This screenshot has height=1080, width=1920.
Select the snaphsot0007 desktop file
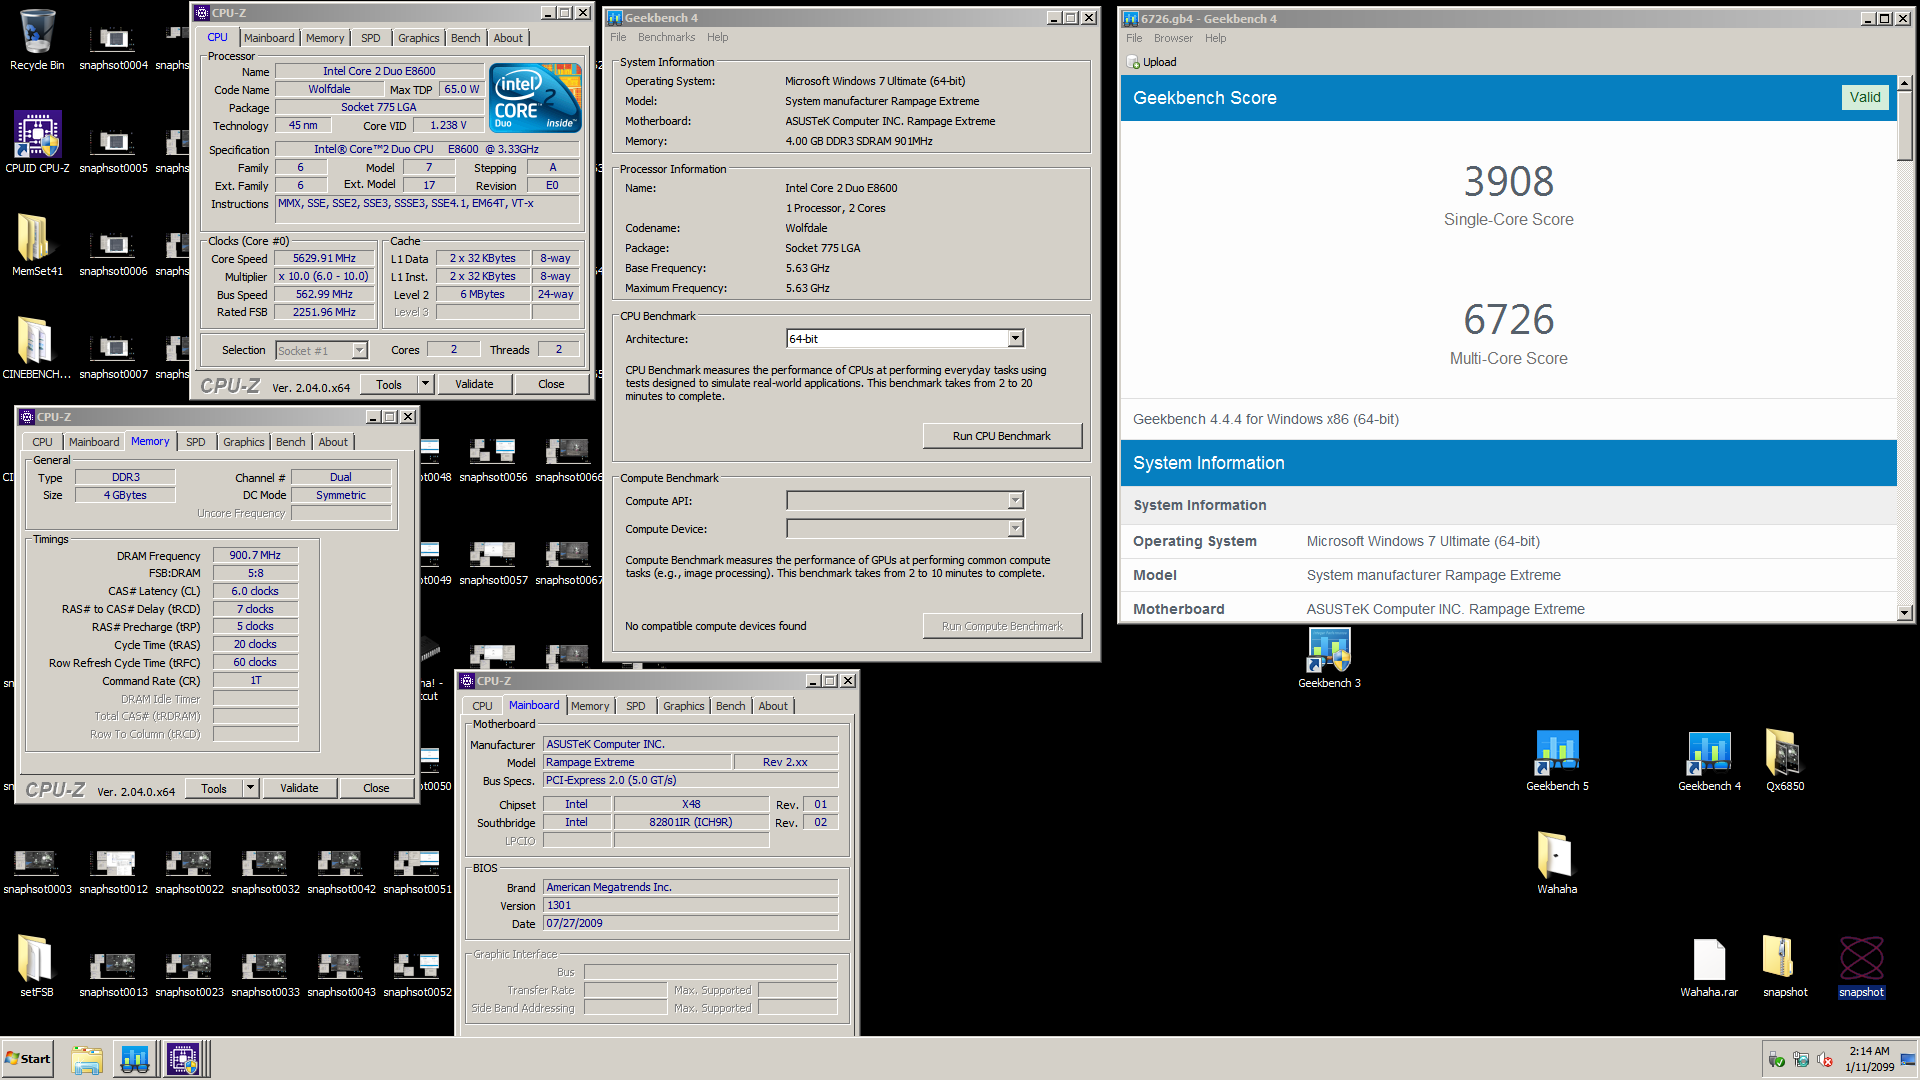point(114,355)
